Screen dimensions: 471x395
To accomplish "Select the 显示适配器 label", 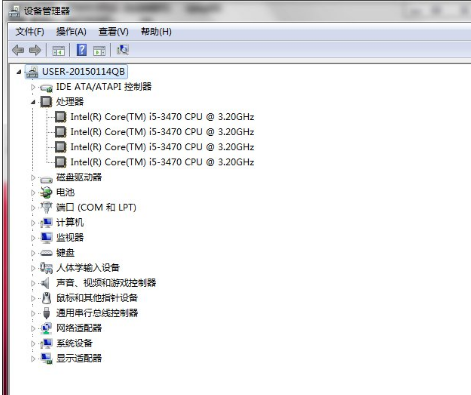I will pos(79,358).
